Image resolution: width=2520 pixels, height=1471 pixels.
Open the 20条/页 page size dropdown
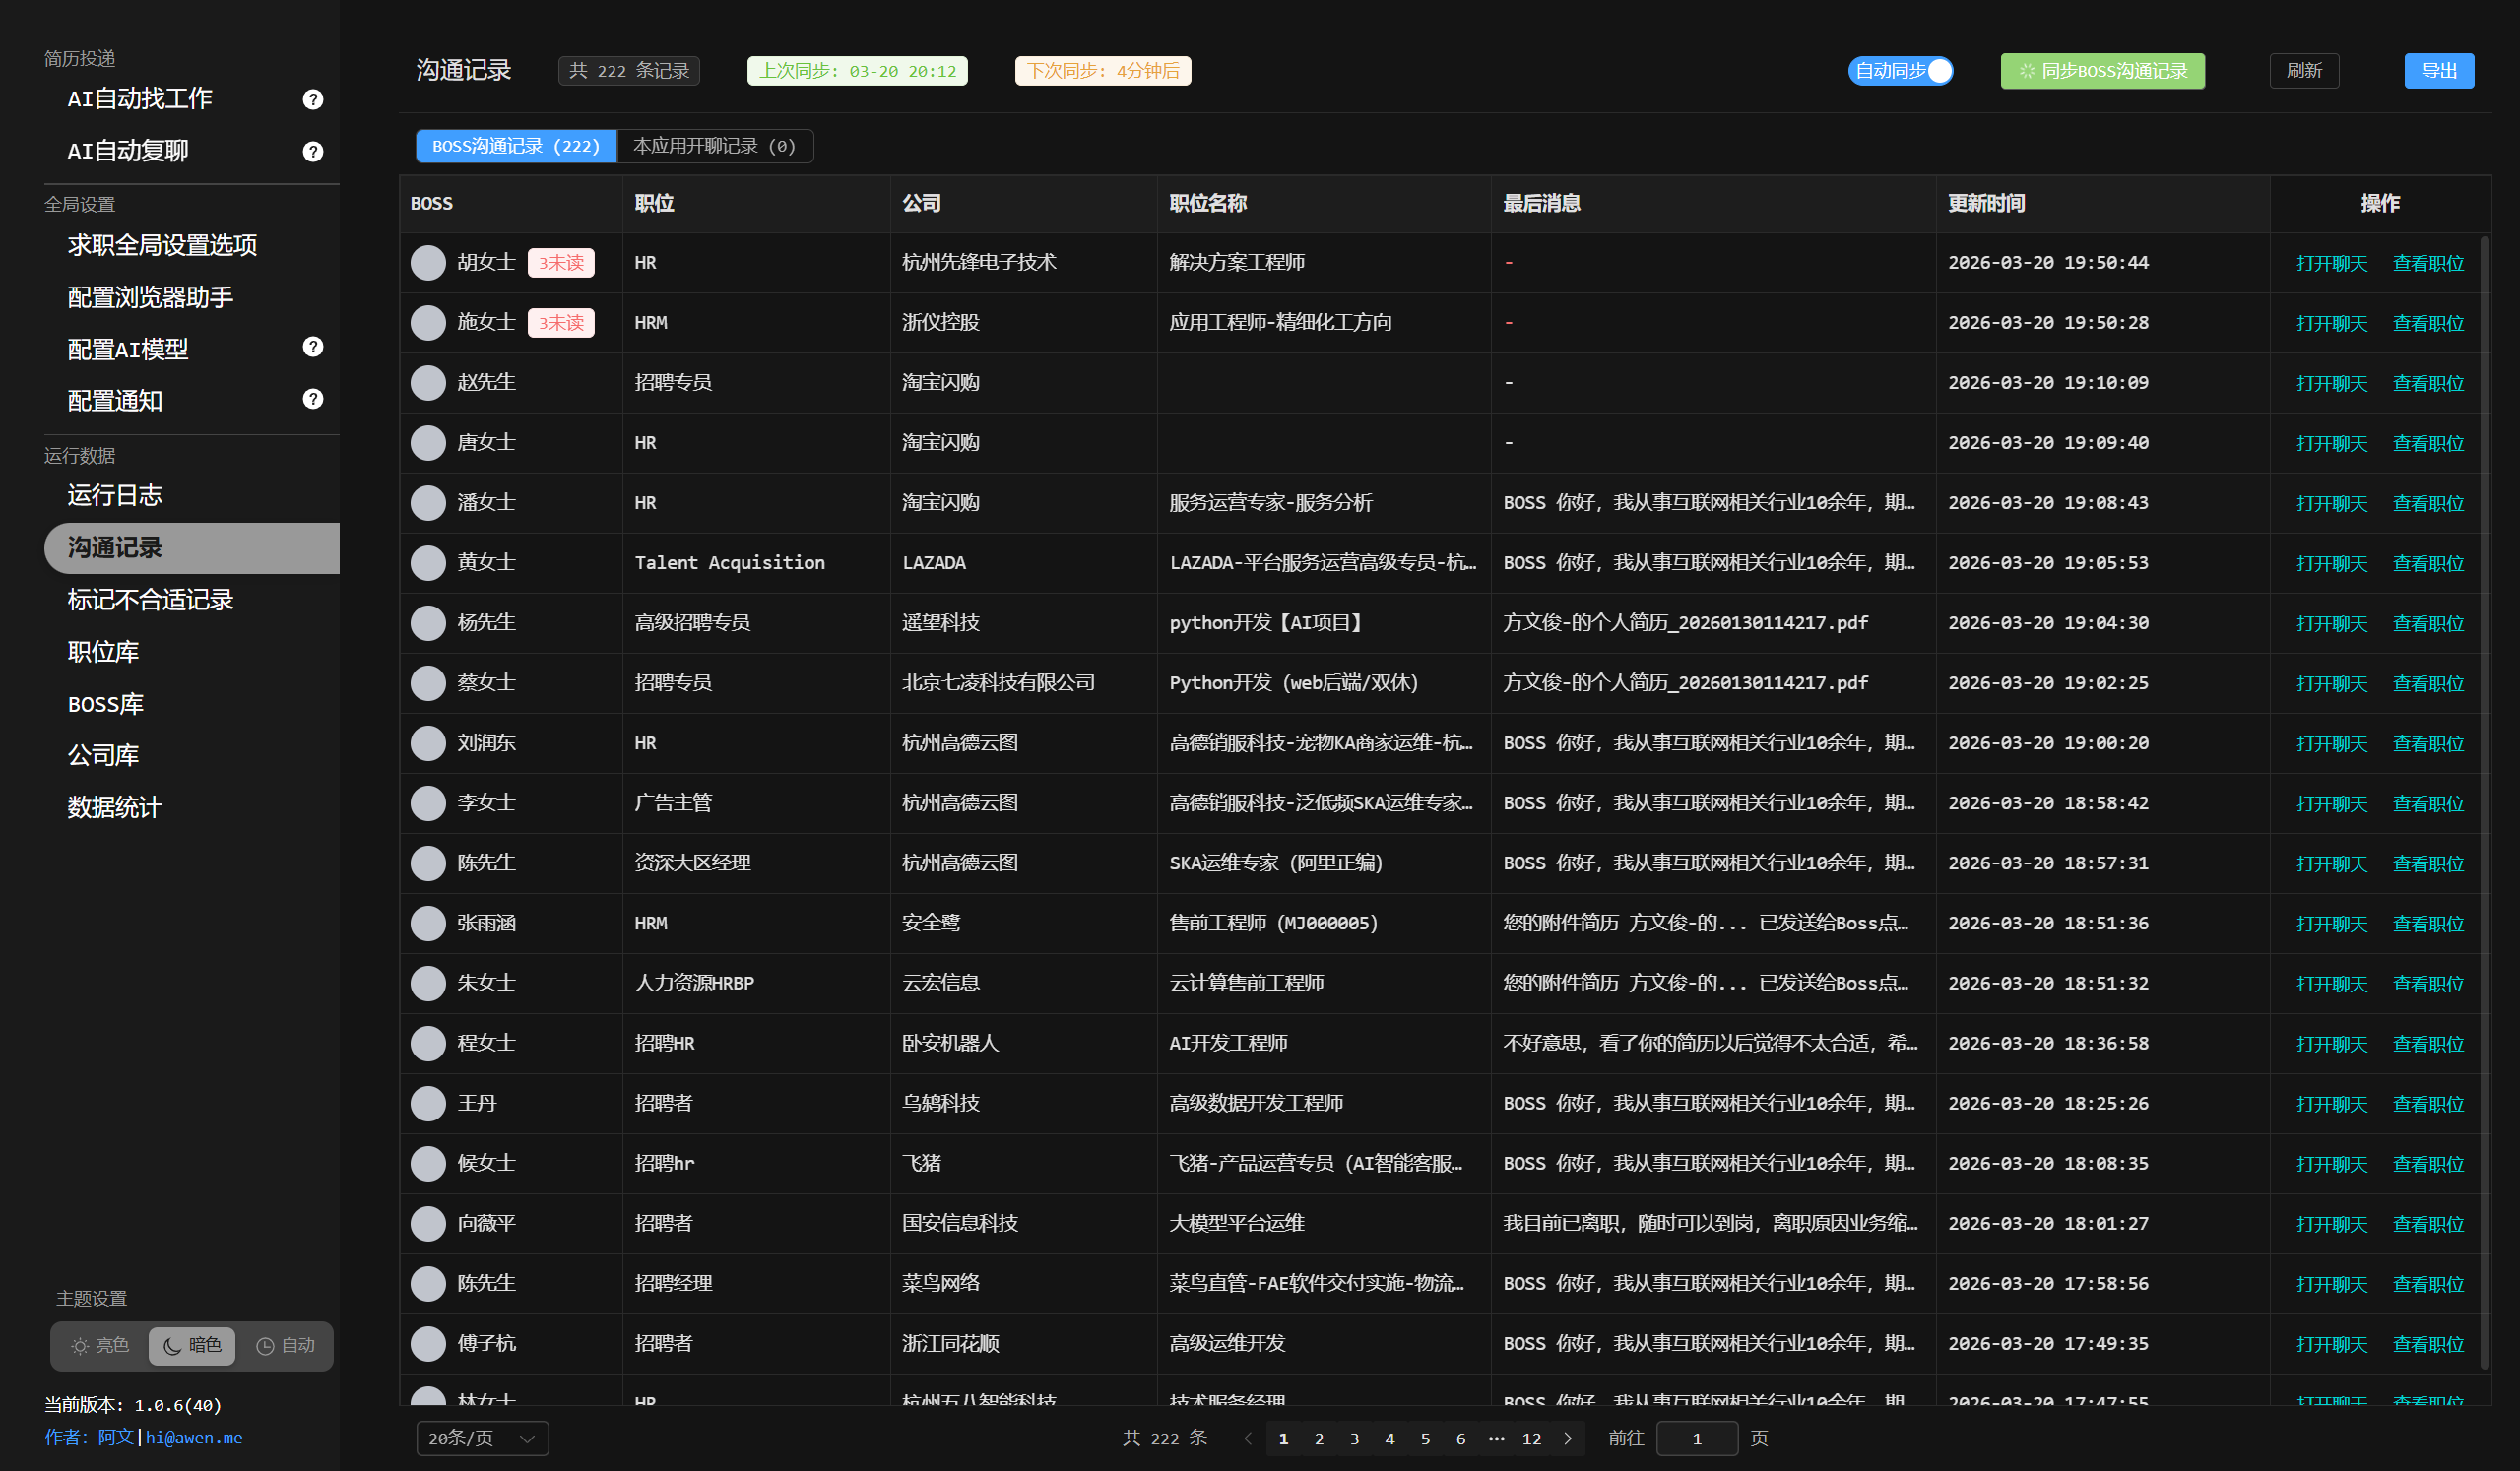pos(482,1438)
